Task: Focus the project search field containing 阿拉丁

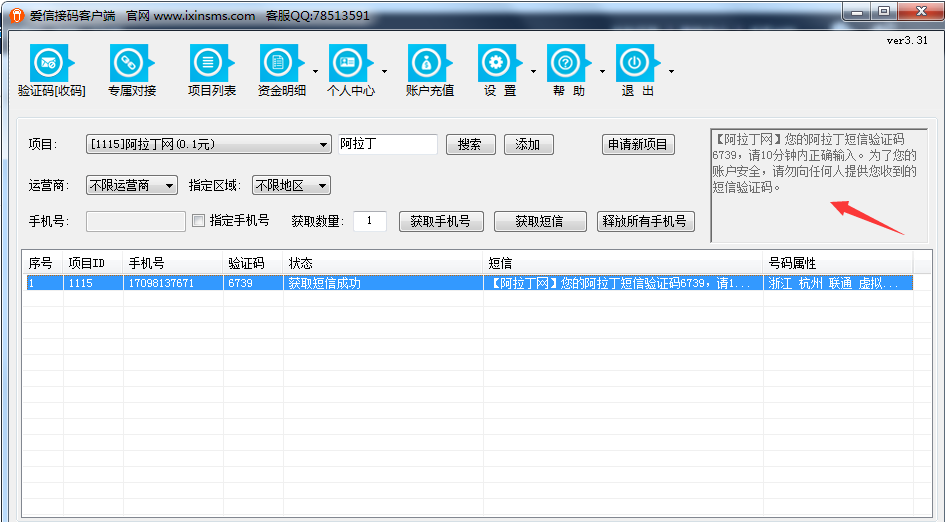Action: click(x=388, y=145)
